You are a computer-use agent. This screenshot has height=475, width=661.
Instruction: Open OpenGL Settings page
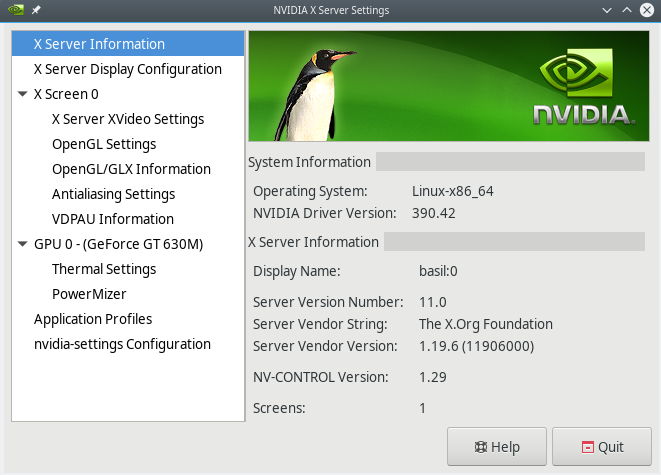pyautogui.click(x=104, y=144)
